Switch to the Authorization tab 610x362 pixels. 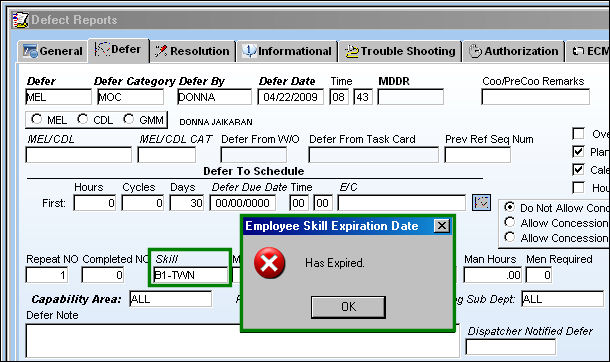513,51
